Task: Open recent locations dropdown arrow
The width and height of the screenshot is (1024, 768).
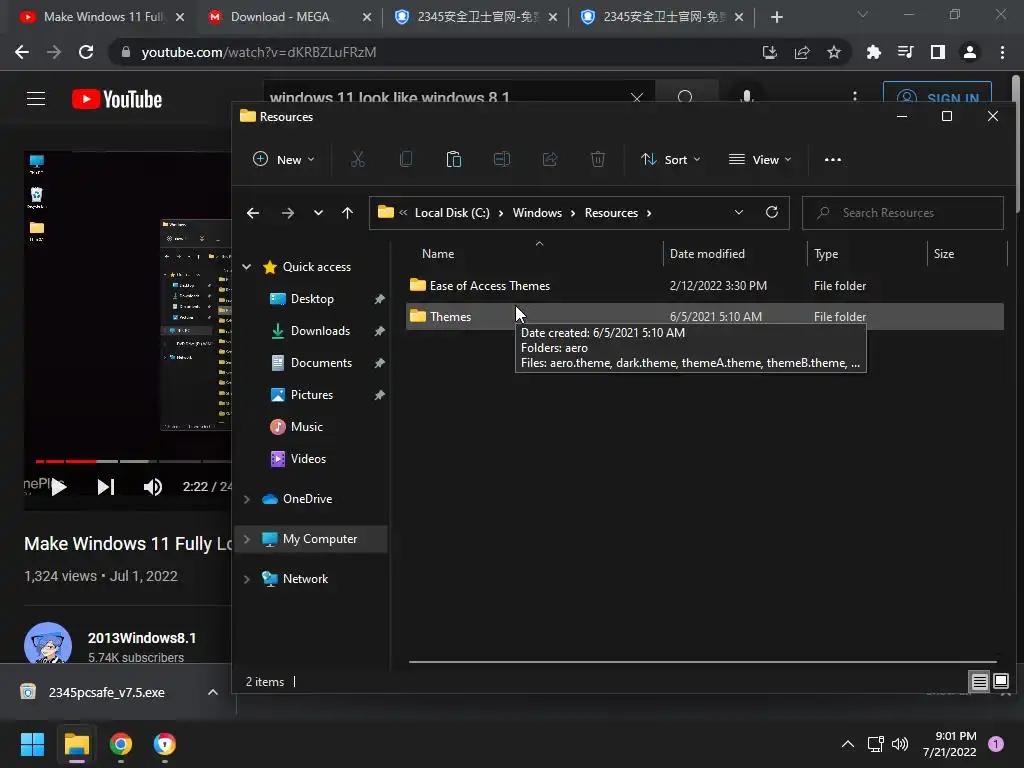Action: coord(318,213)
